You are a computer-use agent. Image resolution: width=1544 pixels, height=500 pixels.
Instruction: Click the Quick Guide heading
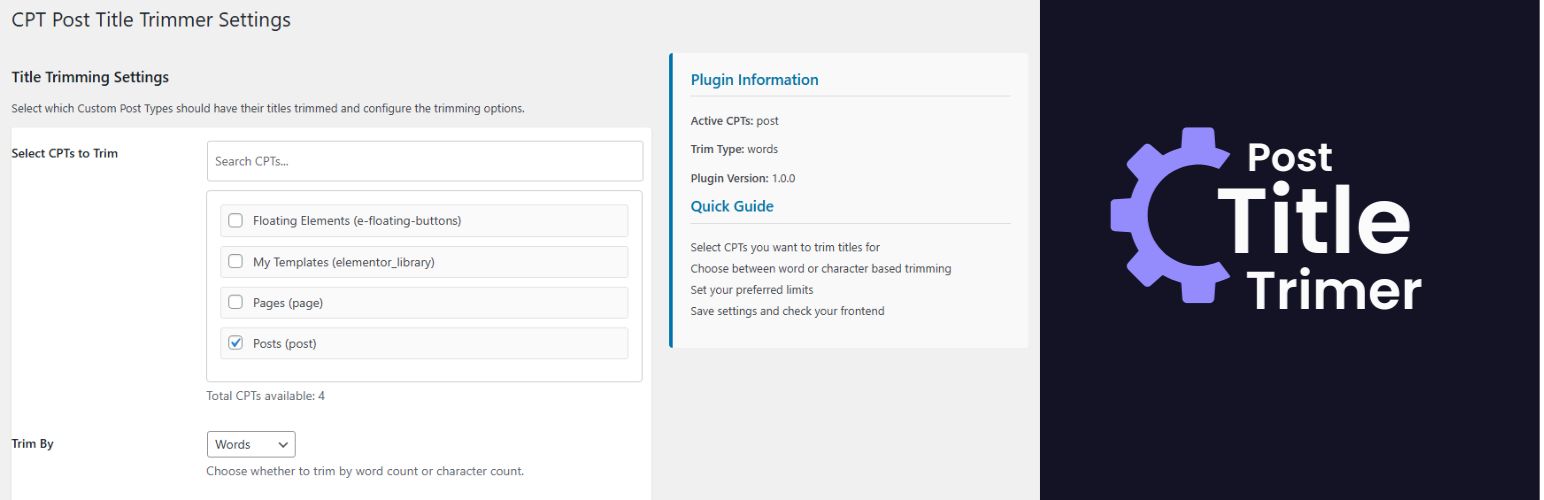tap(732, 207)
